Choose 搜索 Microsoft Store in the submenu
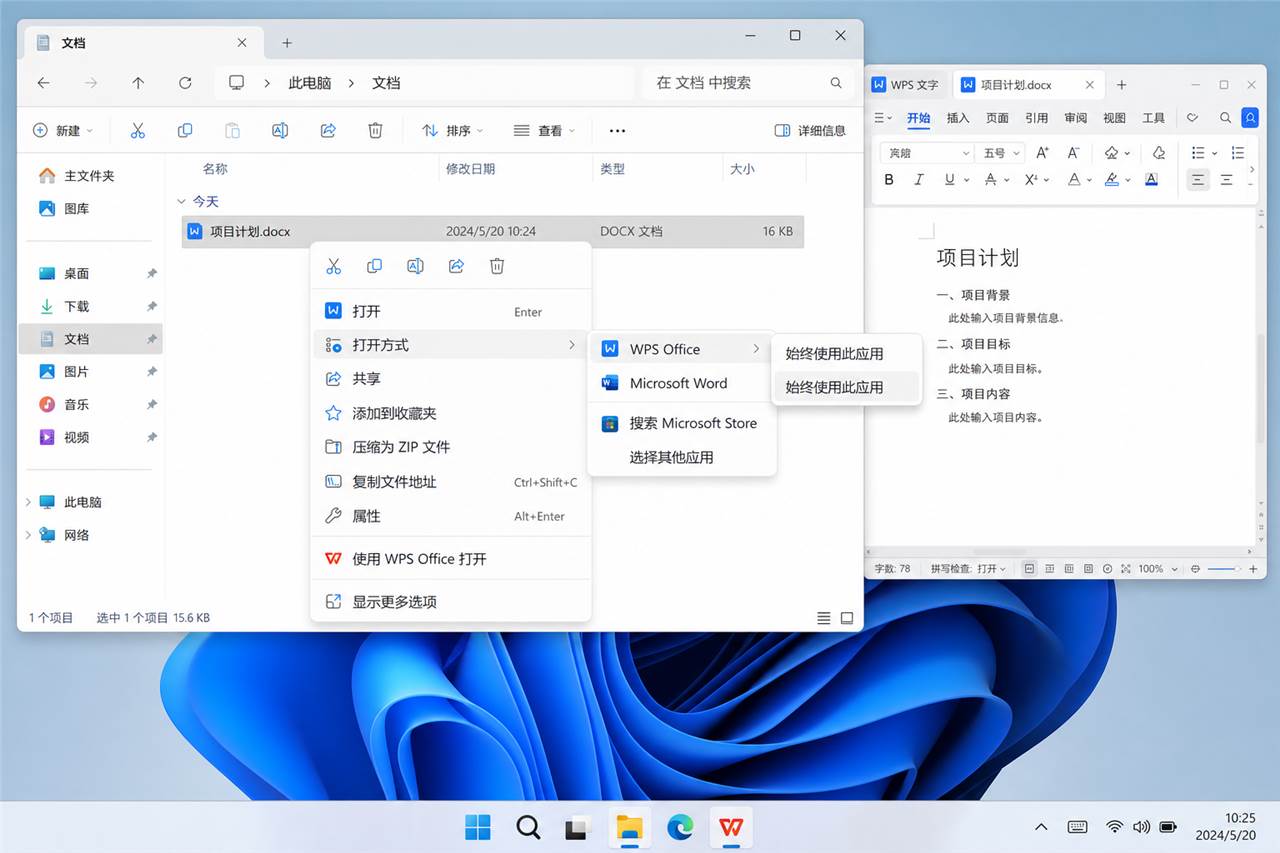Image resolution: width=1280 pixels, height=853 pixels. (x=682, y=423)
